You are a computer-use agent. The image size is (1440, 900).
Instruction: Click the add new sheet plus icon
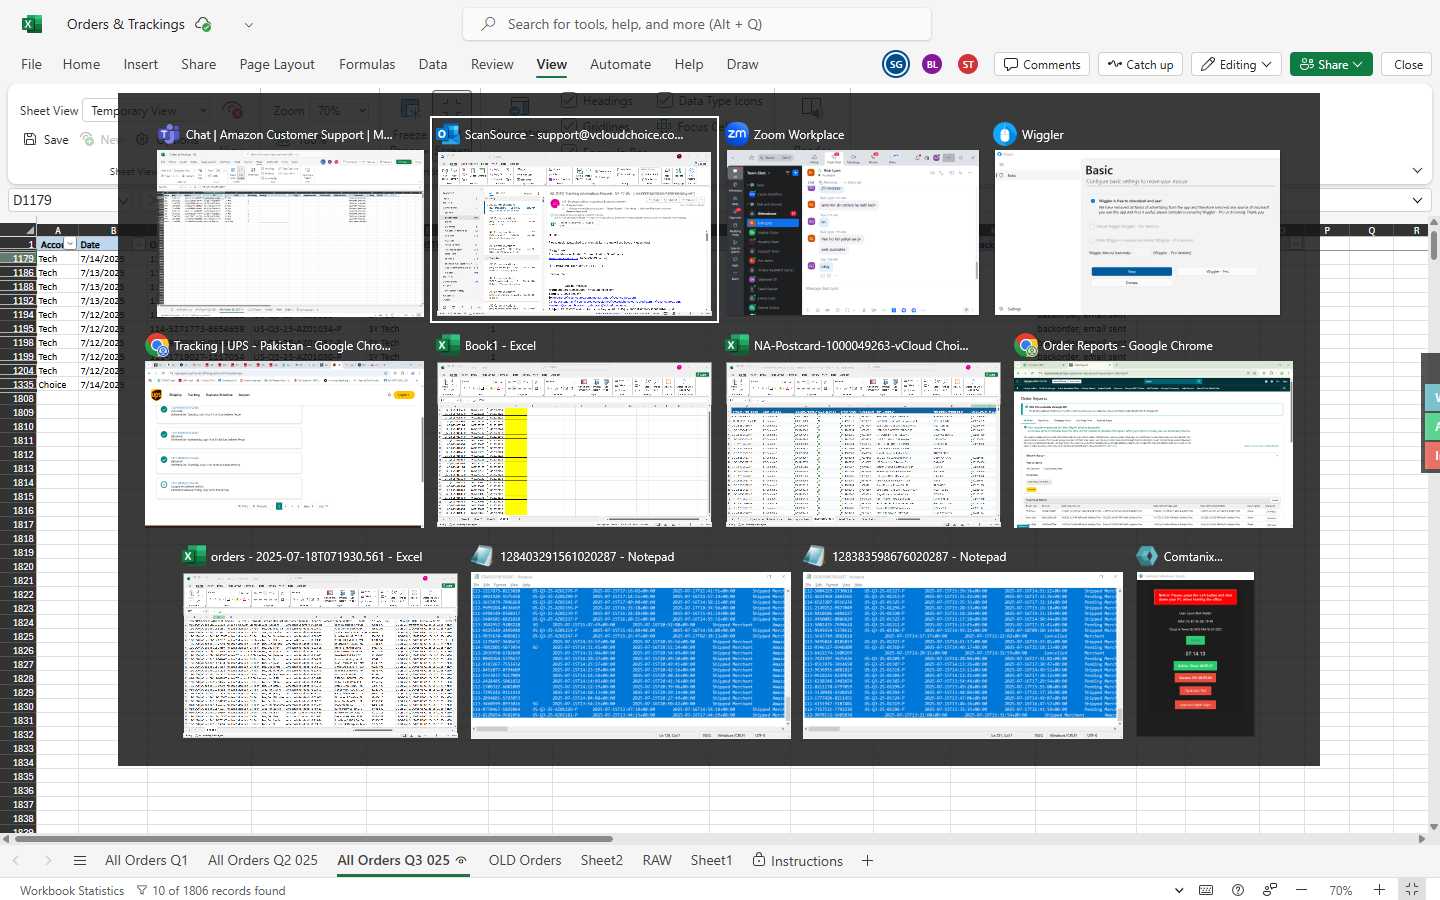pos(867,860)
